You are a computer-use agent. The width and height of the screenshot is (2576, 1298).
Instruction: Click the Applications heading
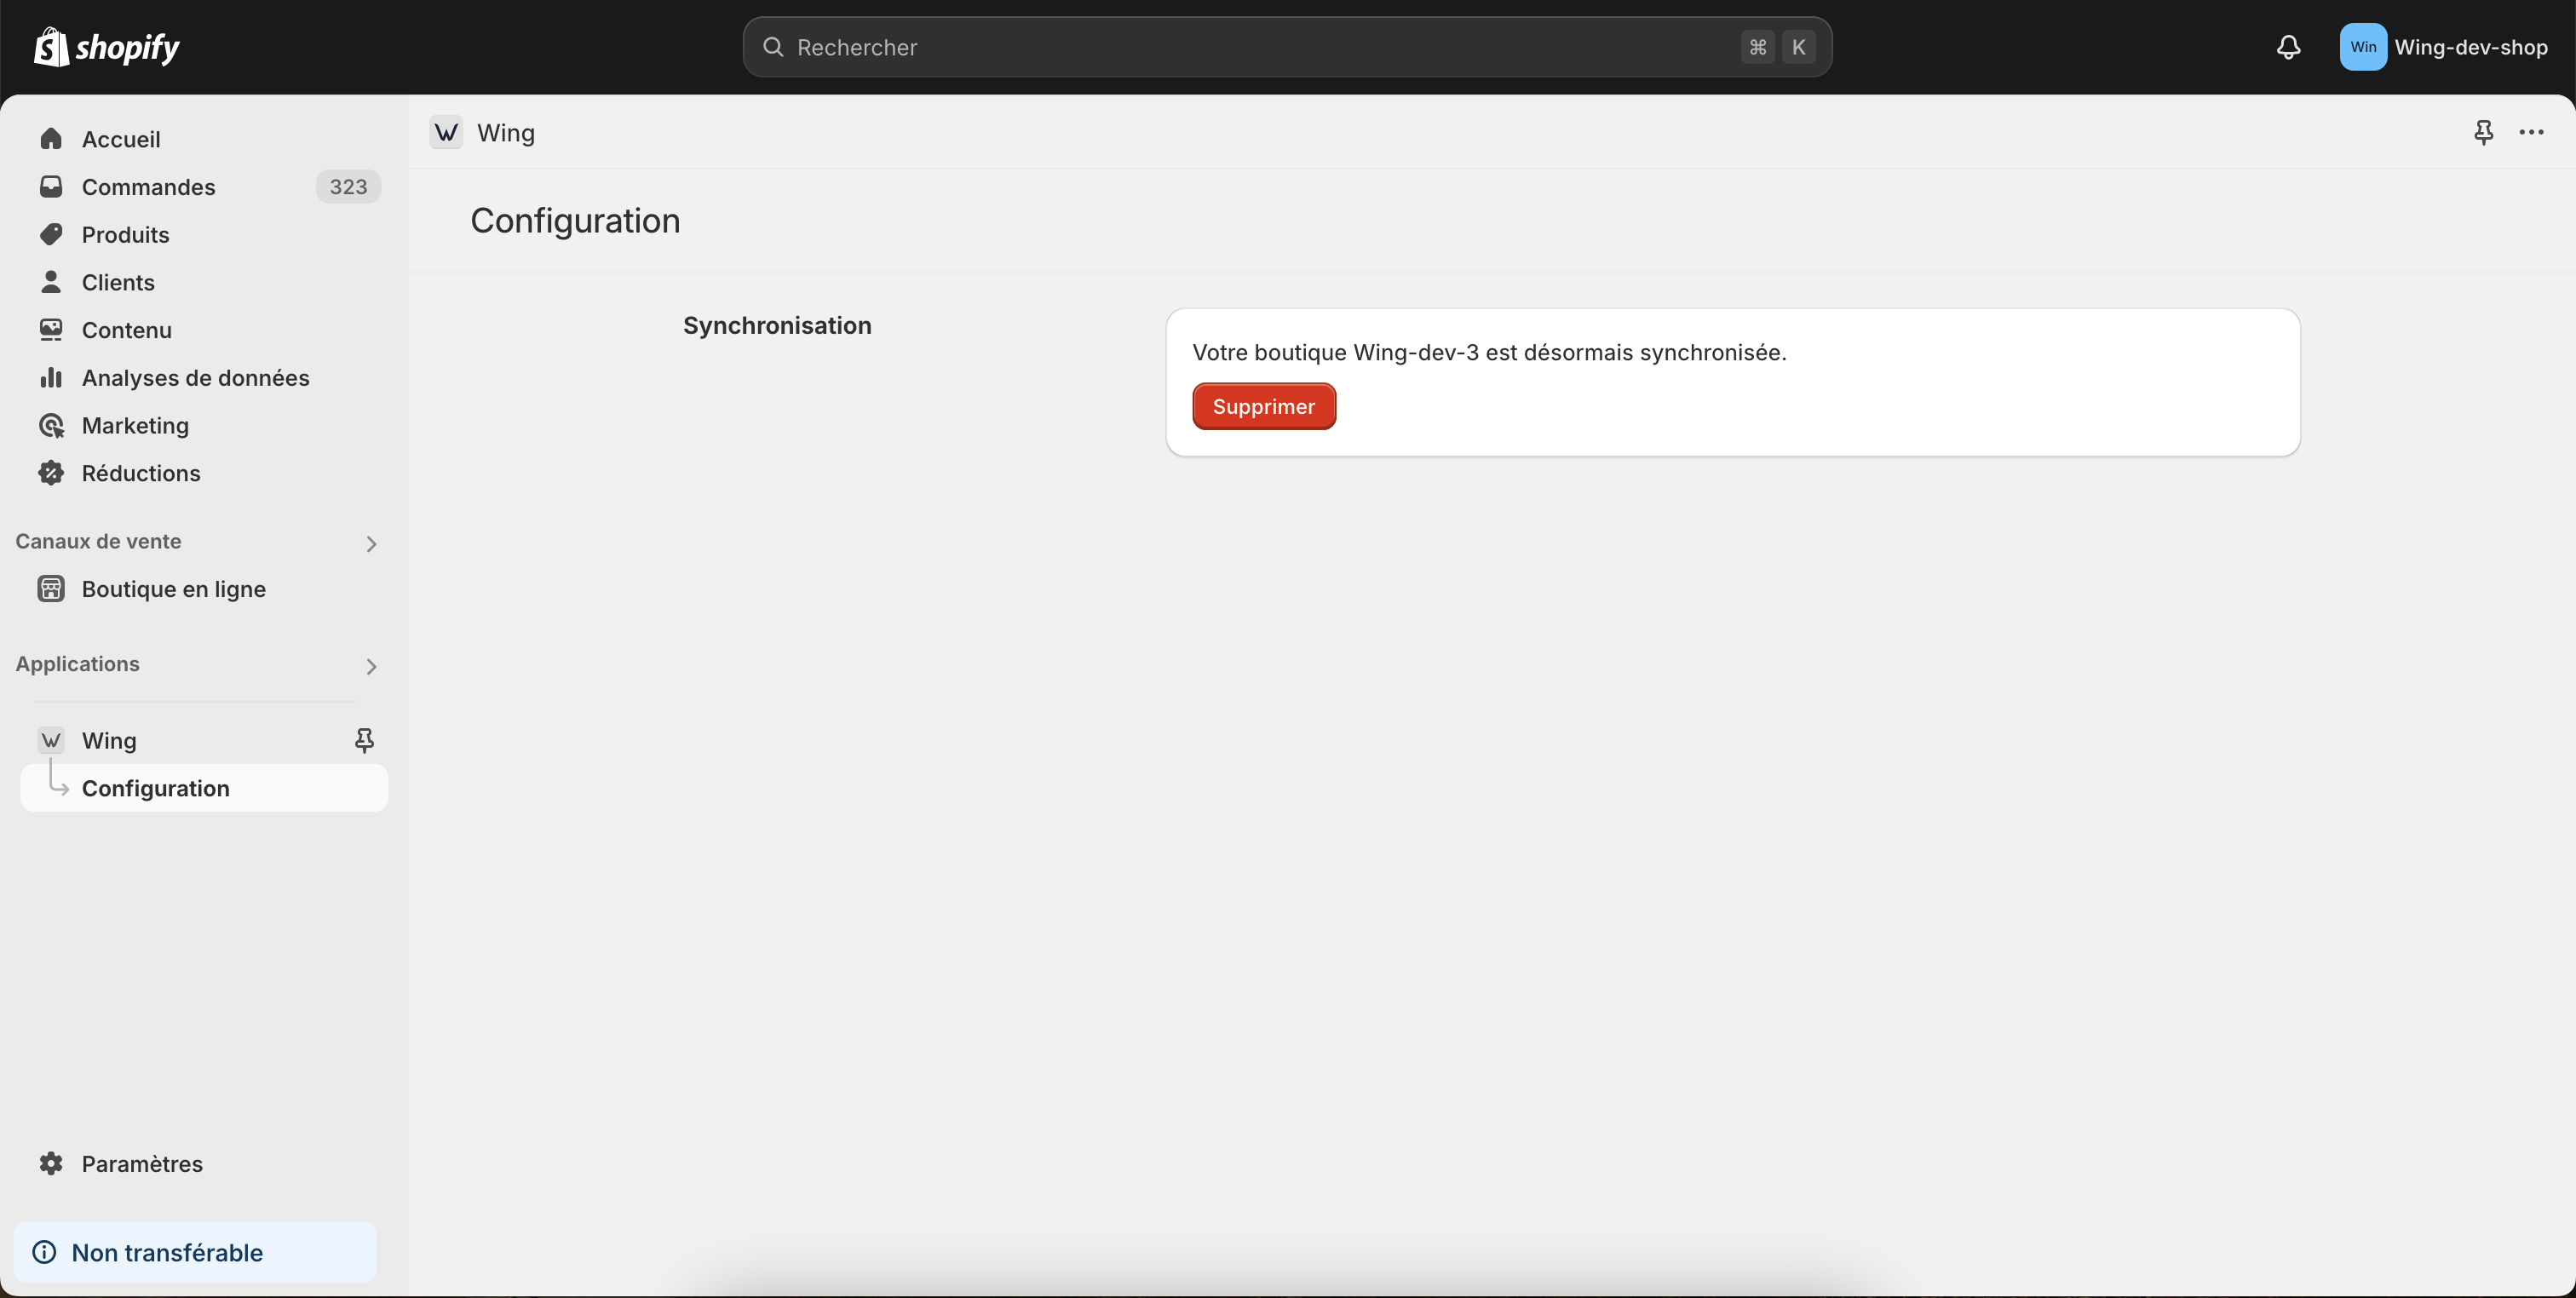(x=77, y=664)
